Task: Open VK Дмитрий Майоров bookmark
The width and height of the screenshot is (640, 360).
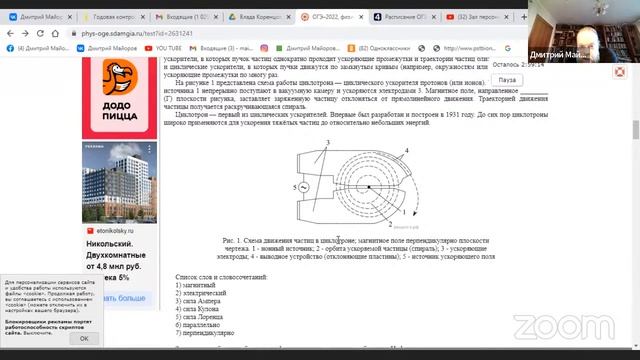Action: tap(107, 48)
